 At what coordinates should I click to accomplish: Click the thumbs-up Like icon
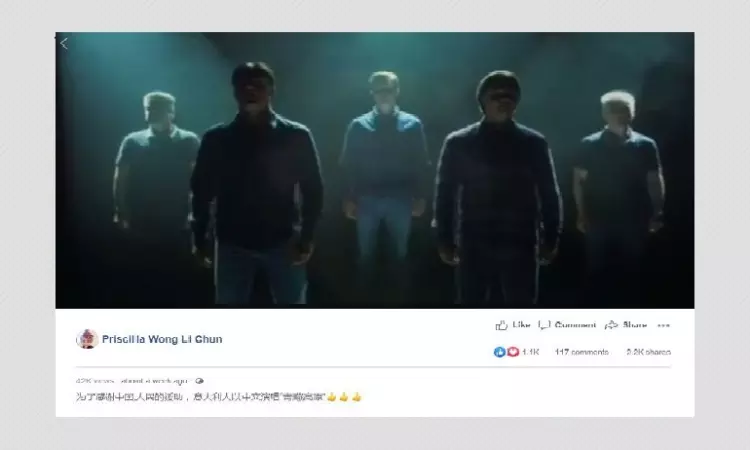(501, 325)
